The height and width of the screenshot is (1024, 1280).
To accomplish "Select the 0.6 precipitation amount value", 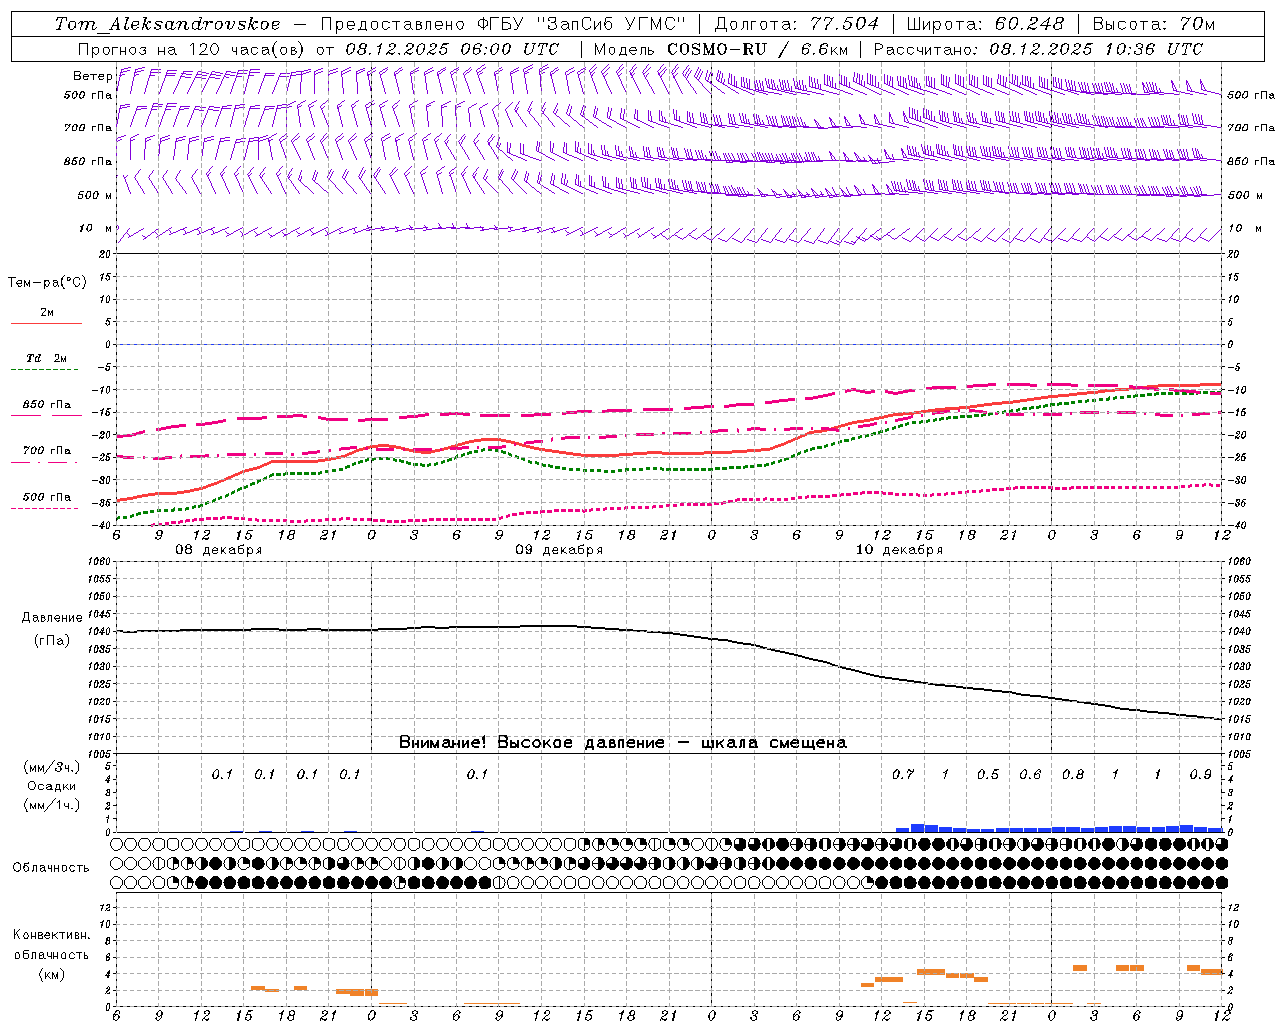I will point(1030,775).
